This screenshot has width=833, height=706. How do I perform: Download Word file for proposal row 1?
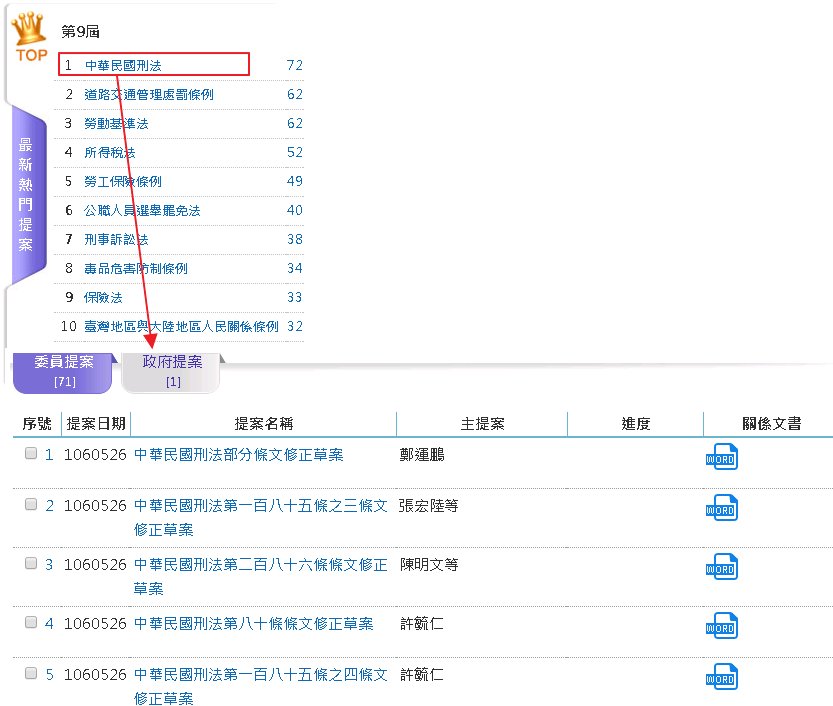720,457
